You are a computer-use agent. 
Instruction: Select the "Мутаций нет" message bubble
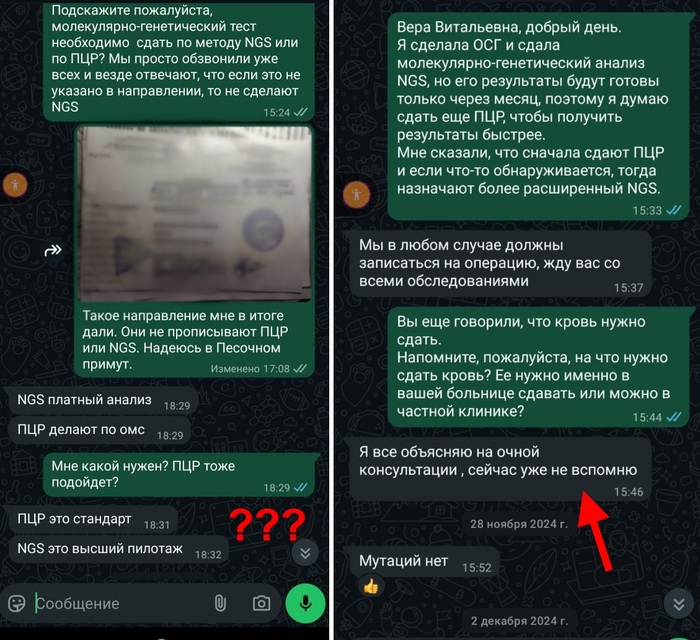[x=424, y=562]
